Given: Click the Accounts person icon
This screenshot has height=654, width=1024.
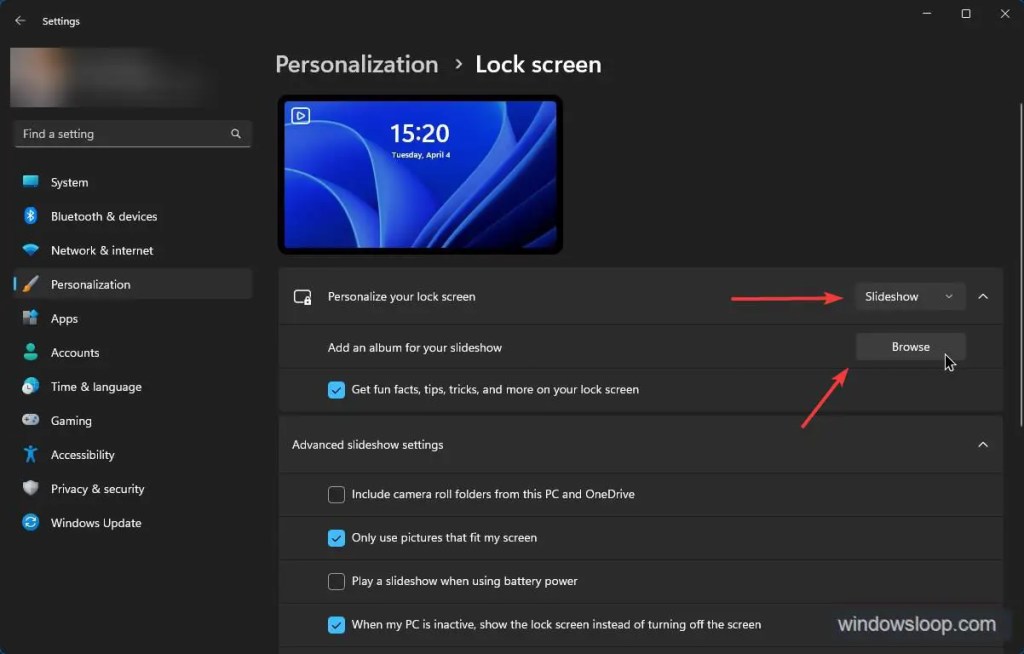Looking at the screenshot, I should point(30,352).
